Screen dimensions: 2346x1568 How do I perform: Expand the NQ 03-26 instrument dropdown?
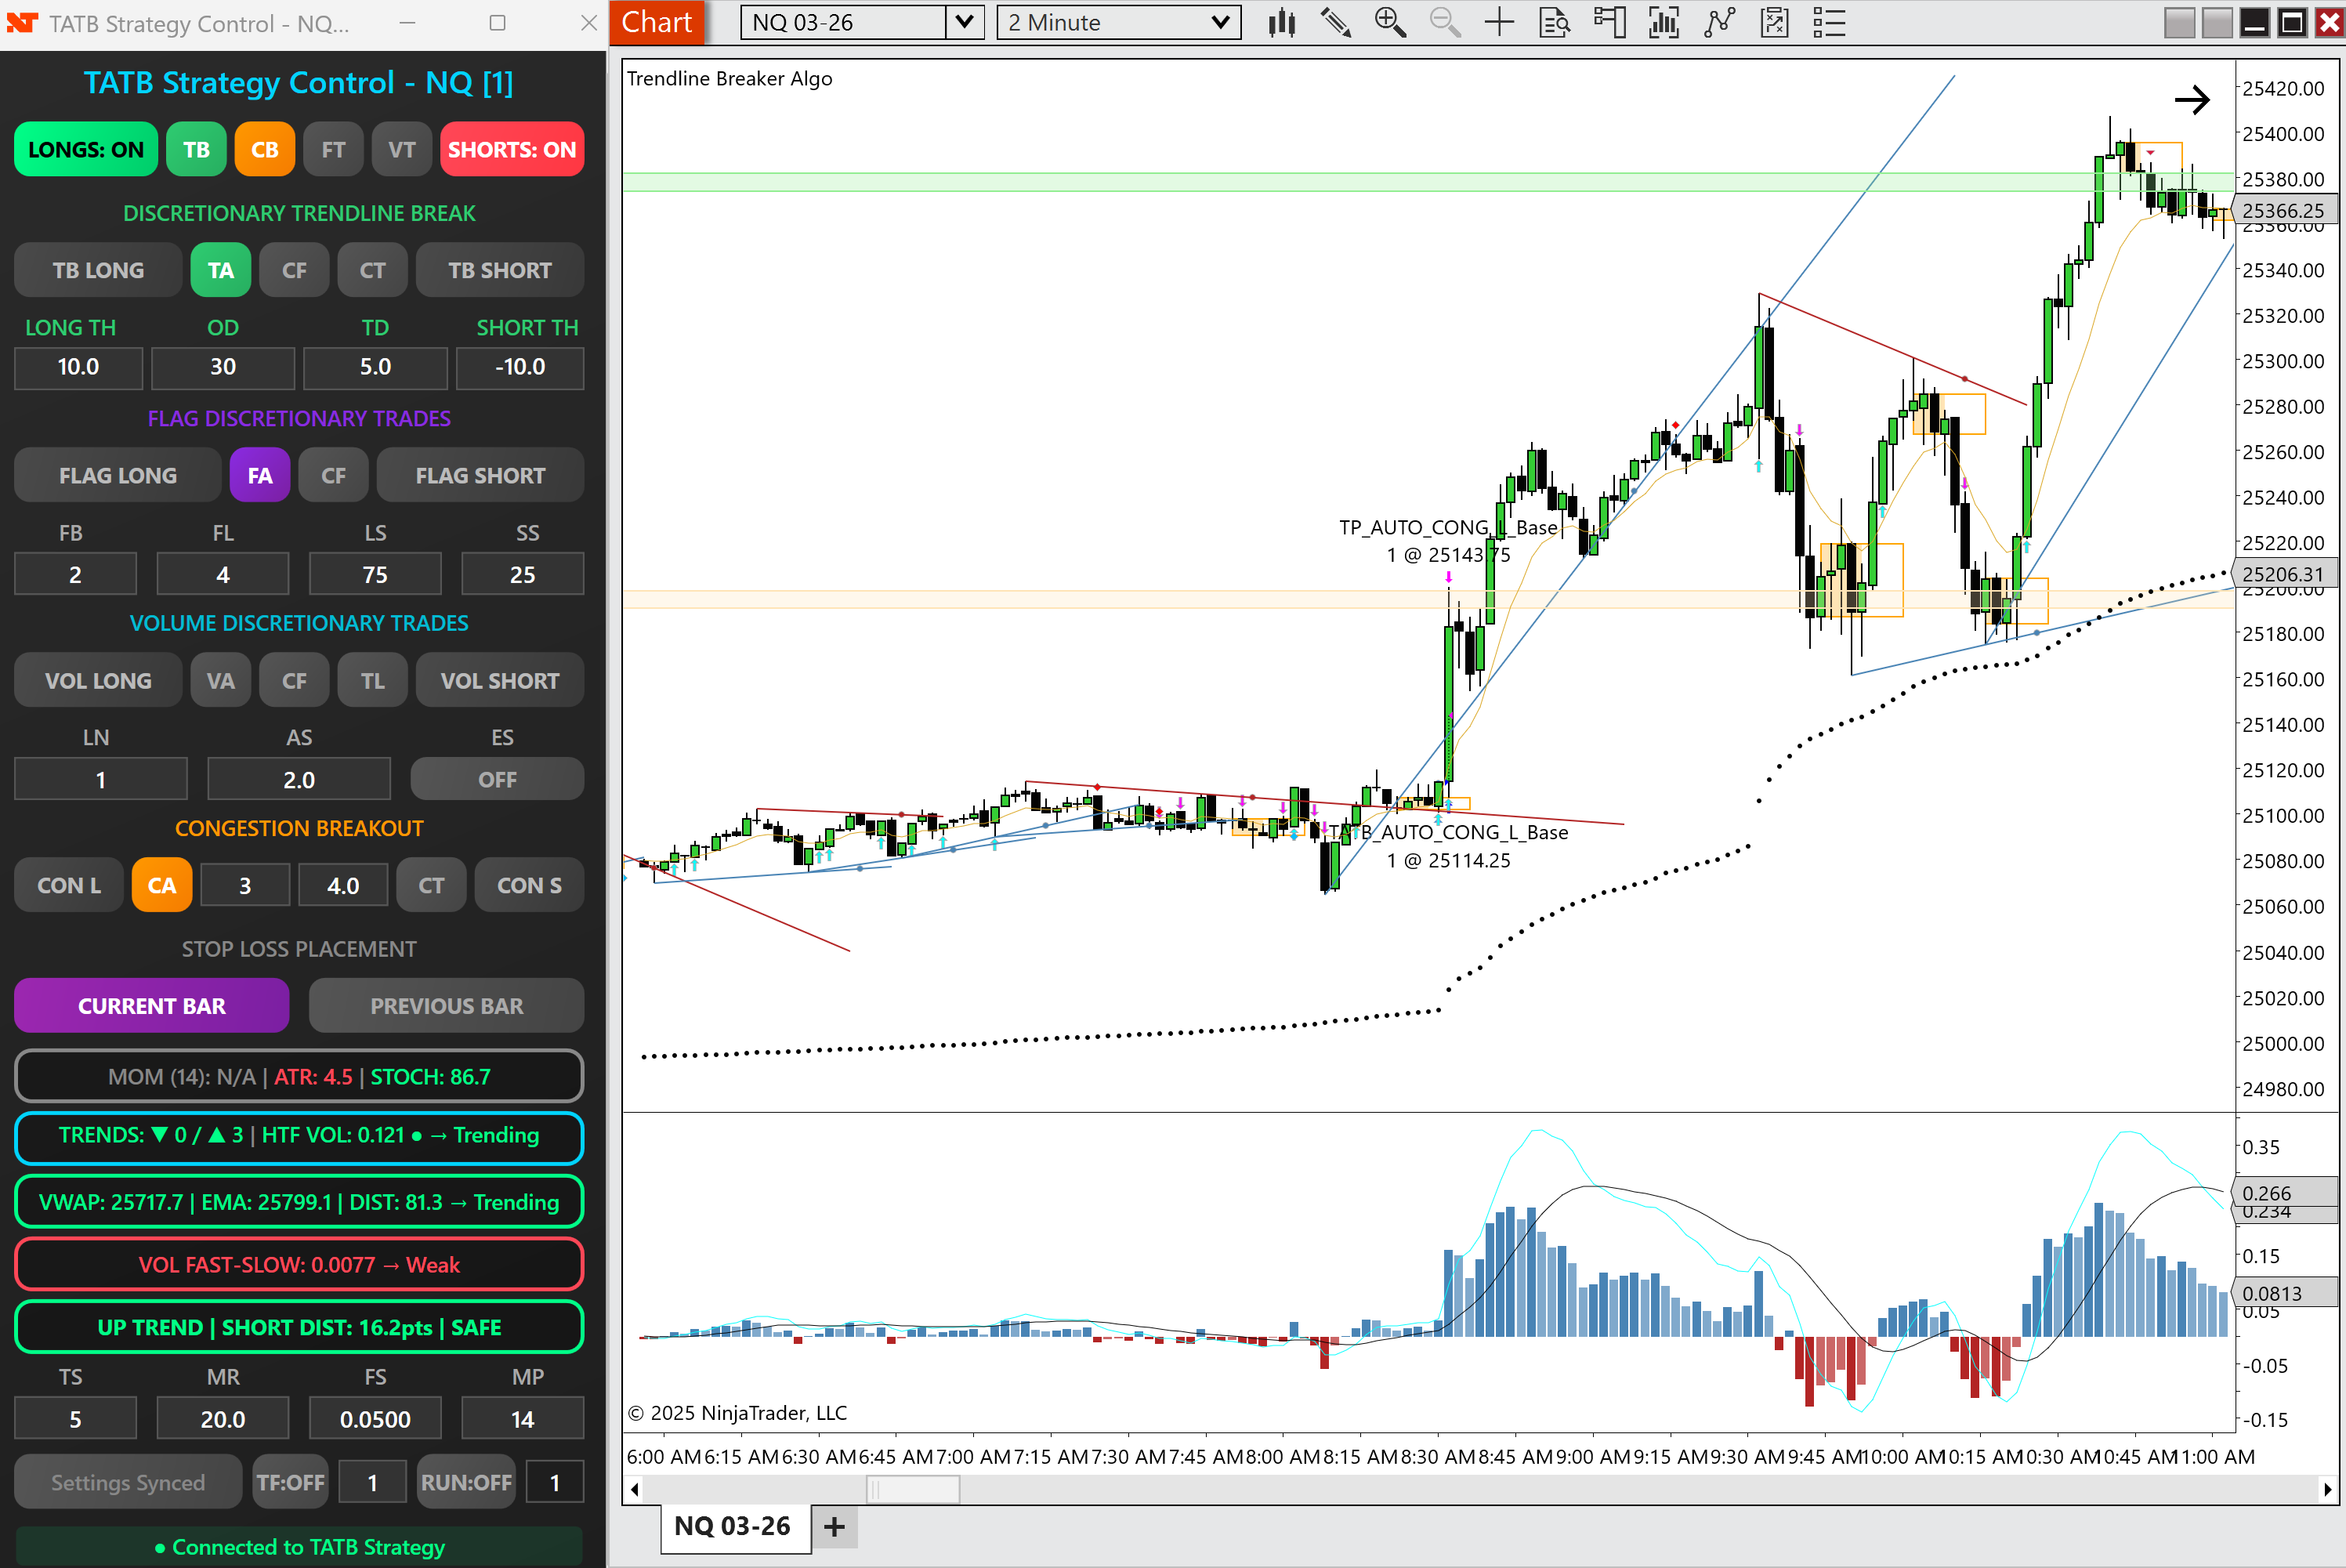click(x=964, y=22)
